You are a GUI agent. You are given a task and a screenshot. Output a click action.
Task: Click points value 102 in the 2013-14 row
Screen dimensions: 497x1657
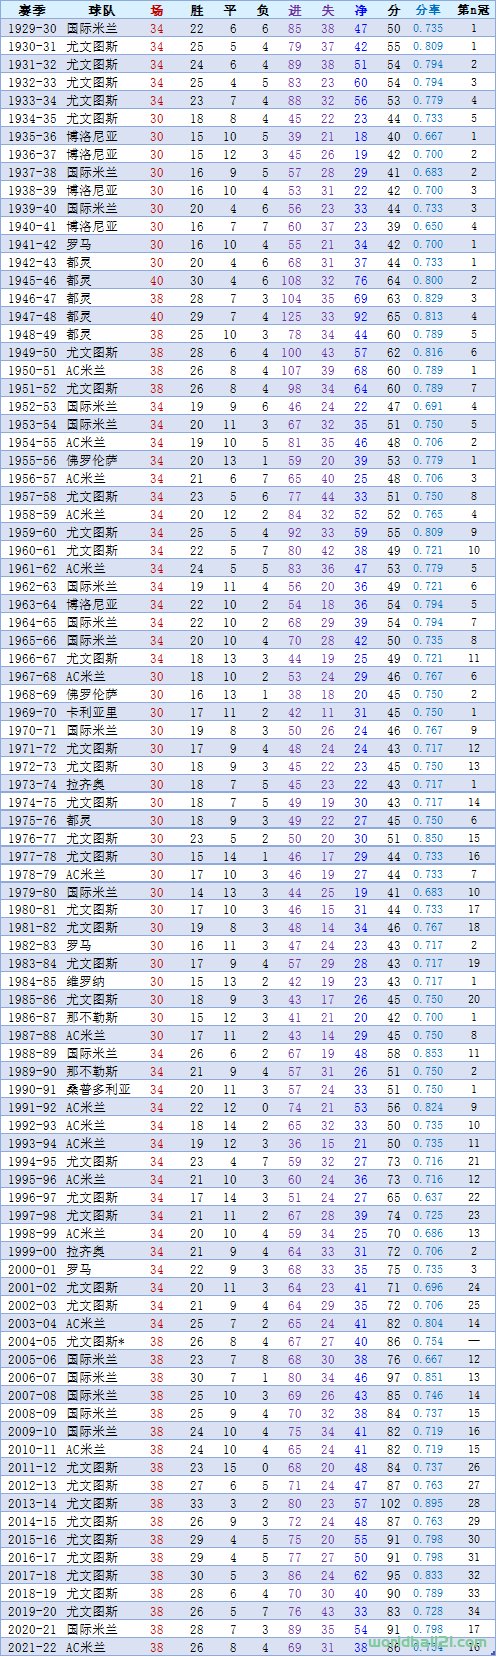391,1503
